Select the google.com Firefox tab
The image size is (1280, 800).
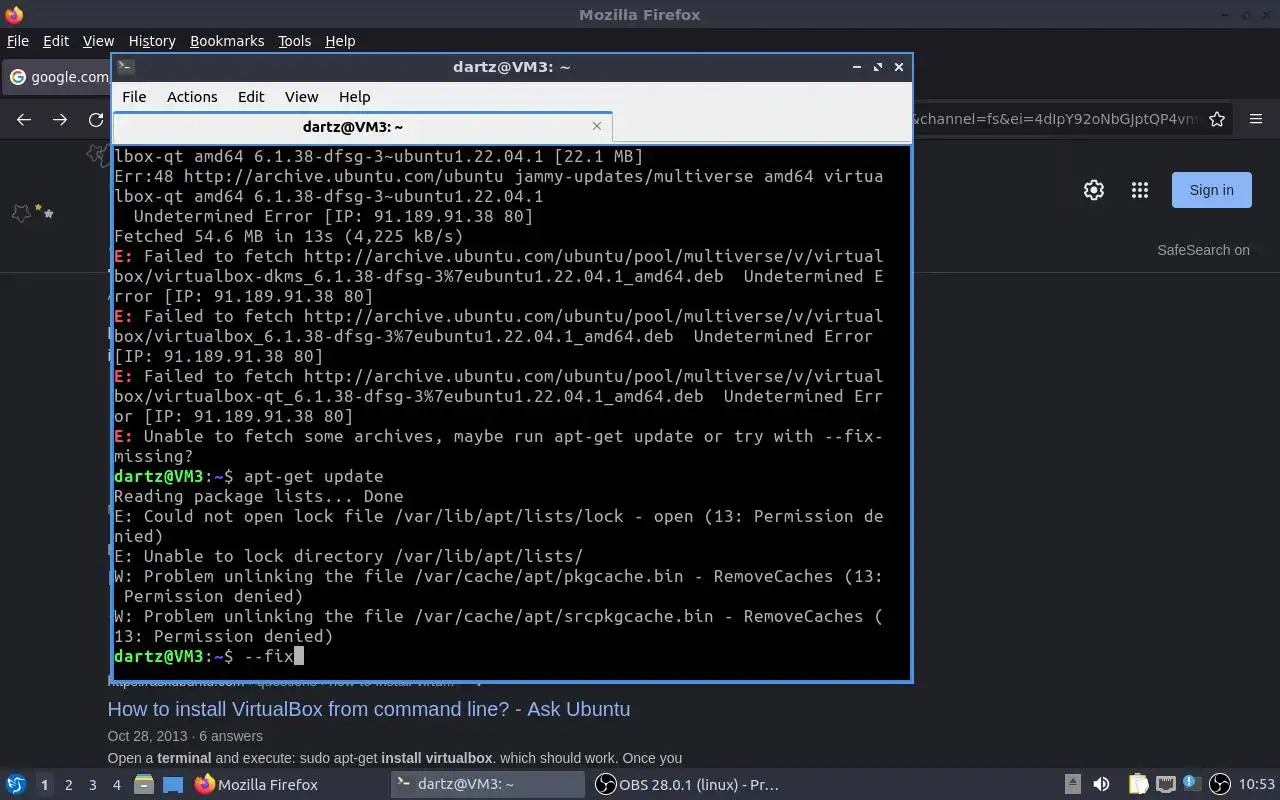point(58,77)
